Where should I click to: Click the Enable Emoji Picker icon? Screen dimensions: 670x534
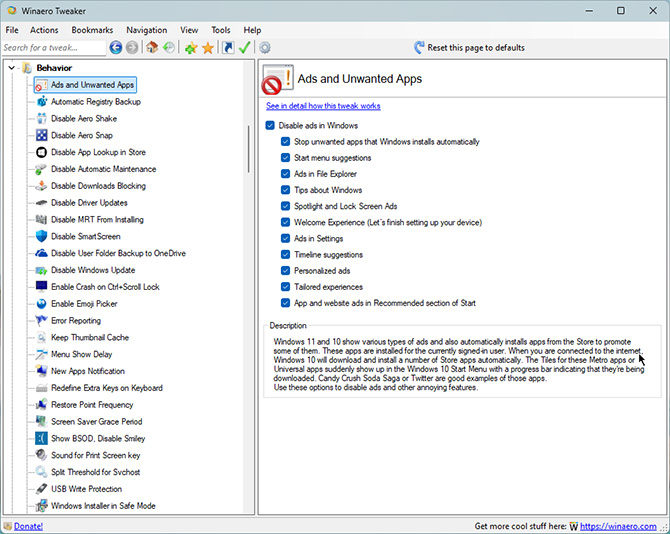(x=41, y=304)
